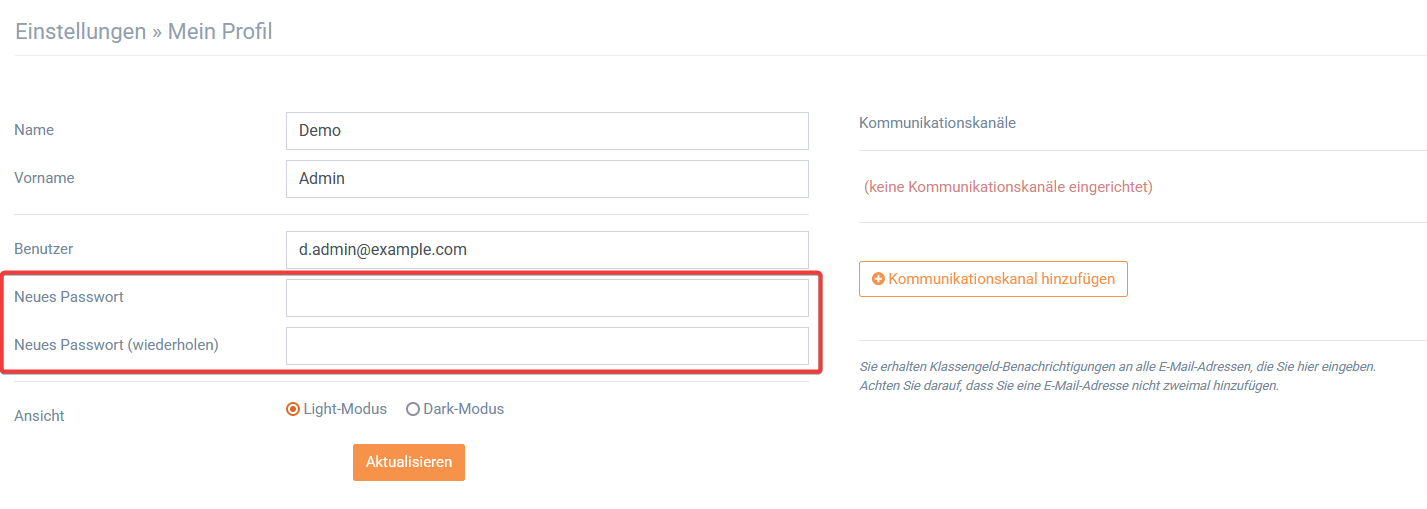Select the Light-Modus radio button
Viewport: 1427px width, 509px height.
pyautogui.click(x=293, y=409)
